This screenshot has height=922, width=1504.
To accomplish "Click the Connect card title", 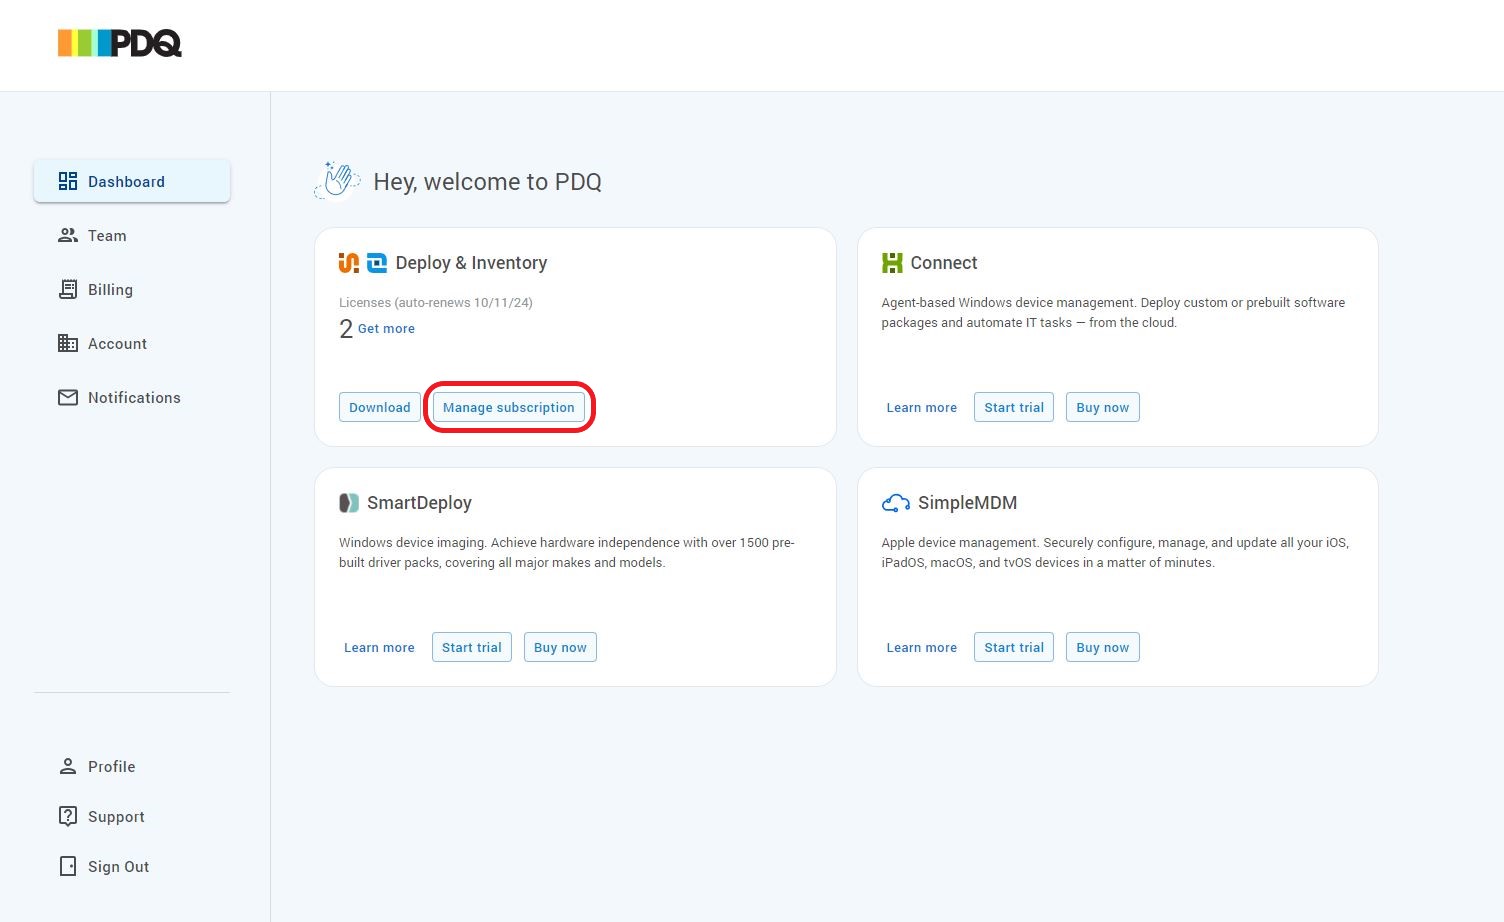I will tap(944, 263).
